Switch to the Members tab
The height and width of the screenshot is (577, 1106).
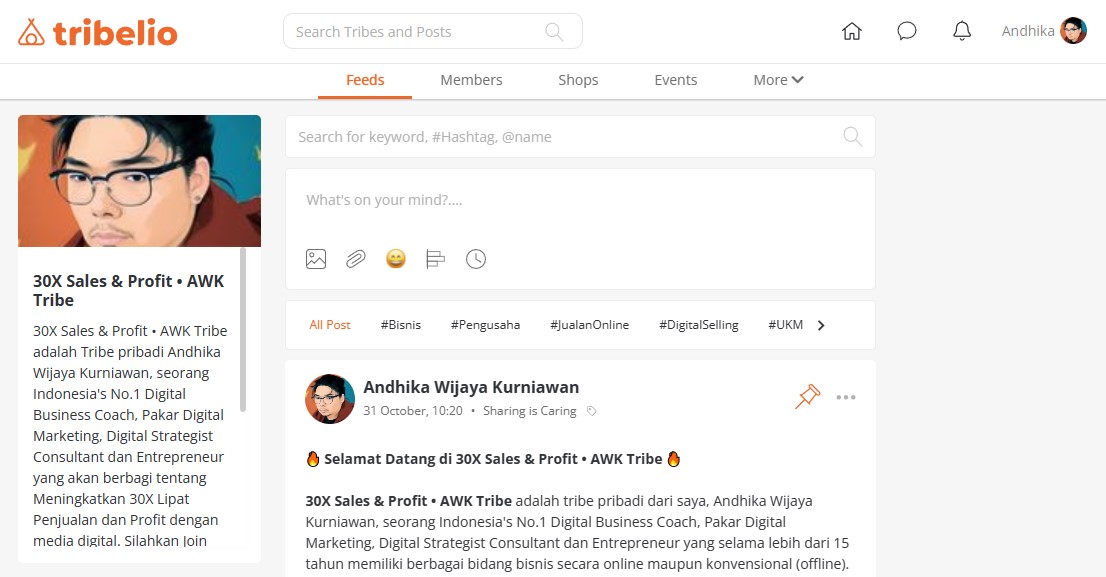471,80
